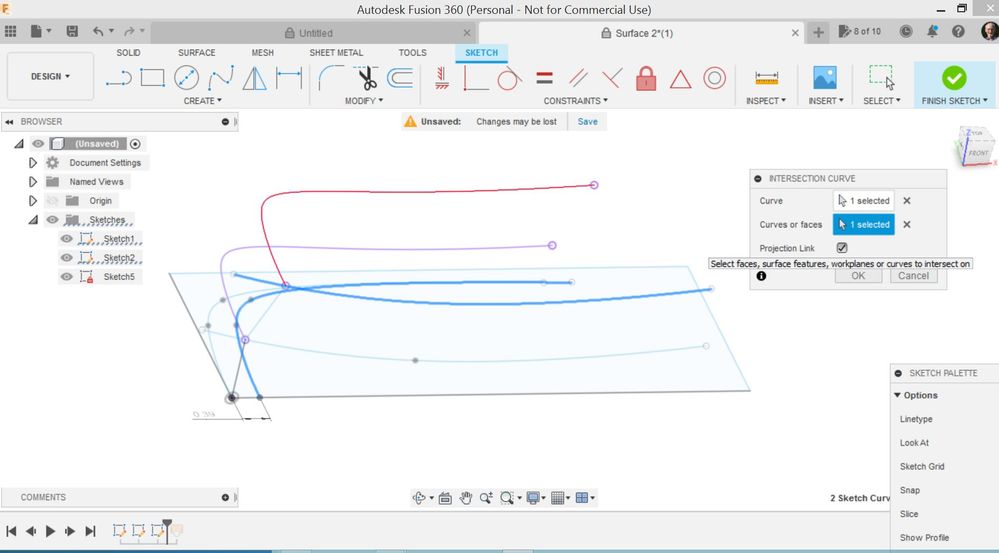
Task: Select the Fit Point Spline tool
Action: pyautogui.click(x=220, y=78)
